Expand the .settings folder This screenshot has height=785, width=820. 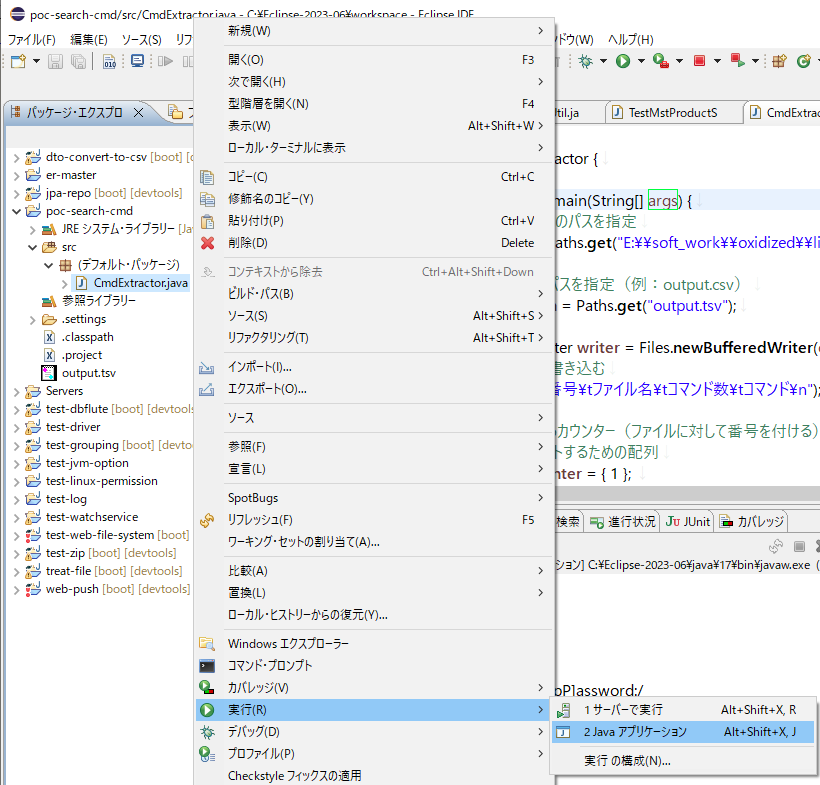[x=32, y=320]
